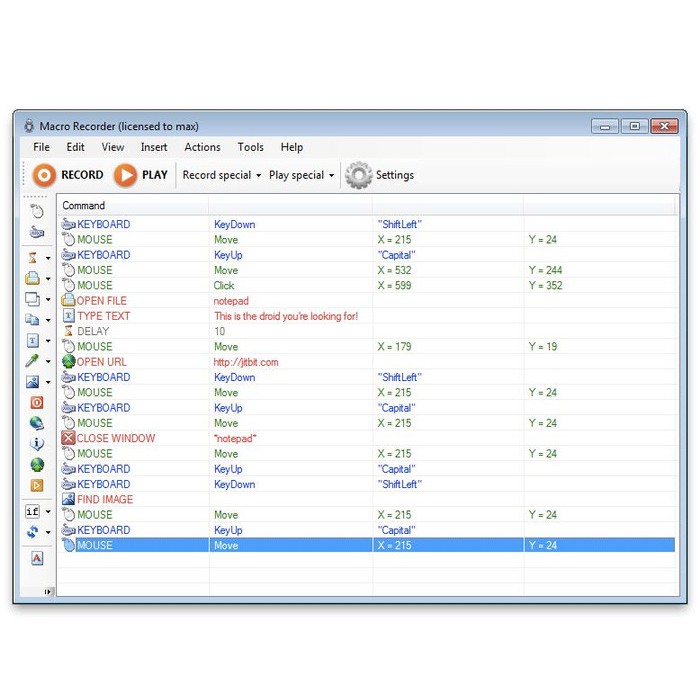Open the Tools menu
The height and width of the screenshot is (700, 700).
[250, 147]
